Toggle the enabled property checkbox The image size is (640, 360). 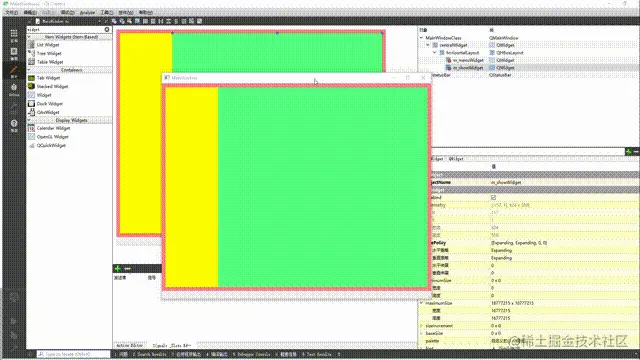[493, 198]
